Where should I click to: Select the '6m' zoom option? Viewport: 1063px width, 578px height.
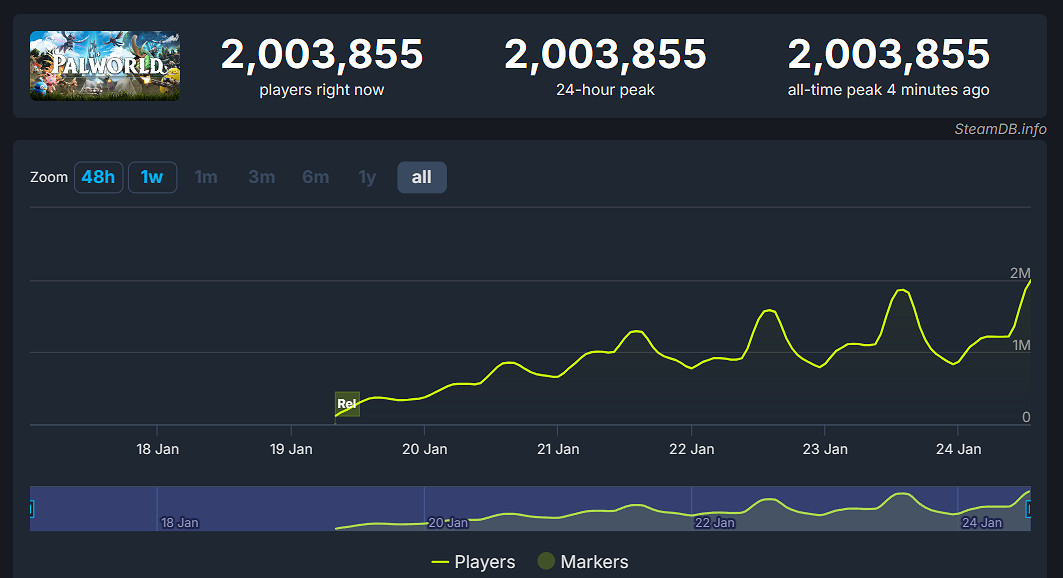pyautogui.click(x=315, y=177)
